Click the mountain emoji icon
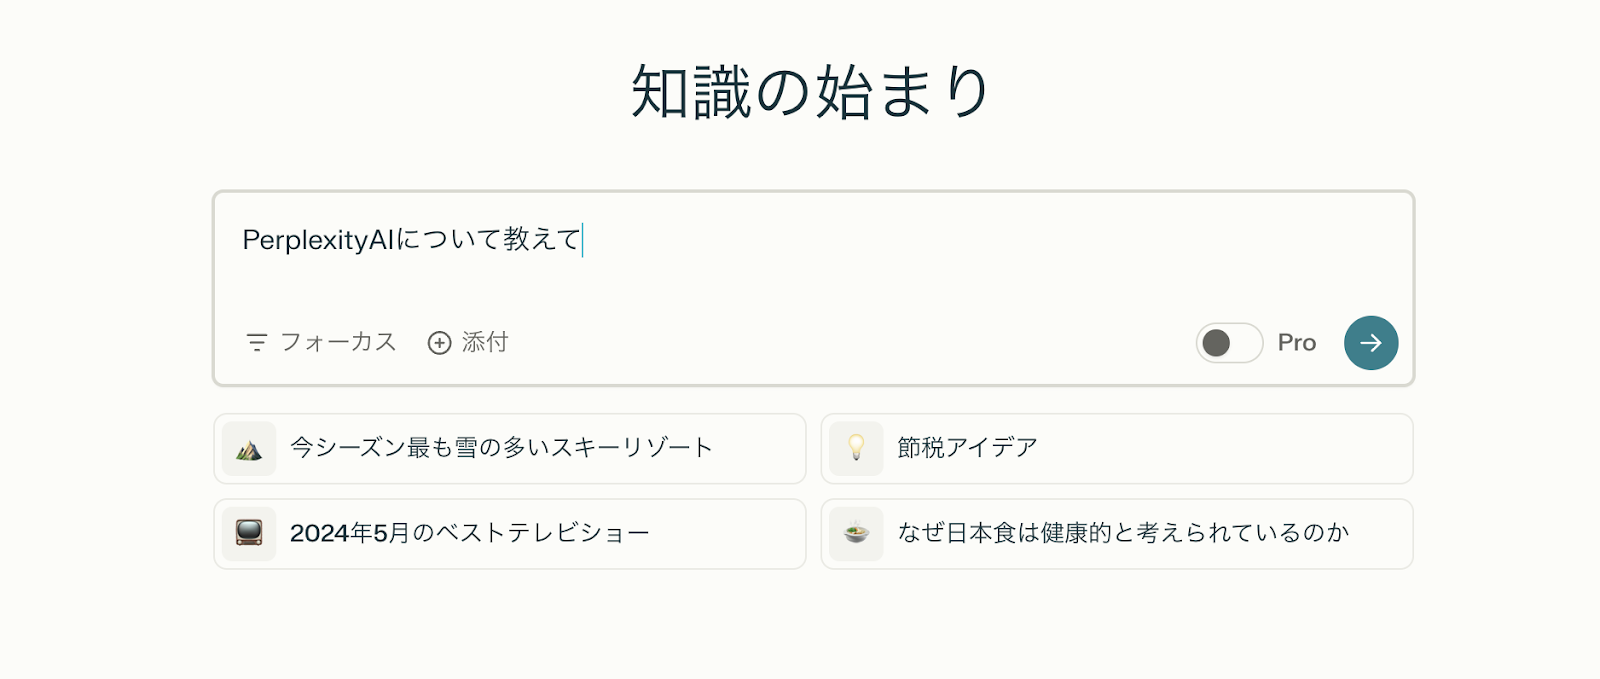1600x679 pixels. point(249,449)
